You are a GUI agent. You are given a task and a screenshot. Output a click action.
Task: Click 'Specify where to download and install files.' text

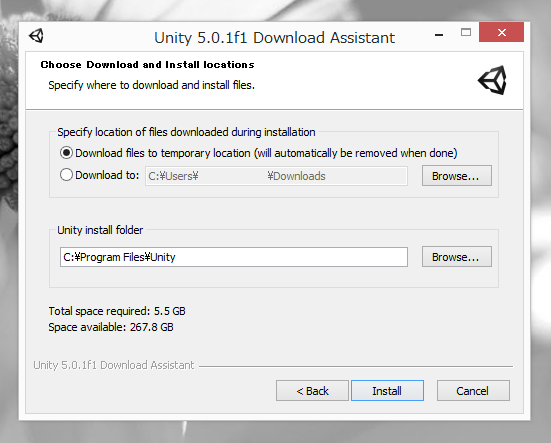pos(151,85)
